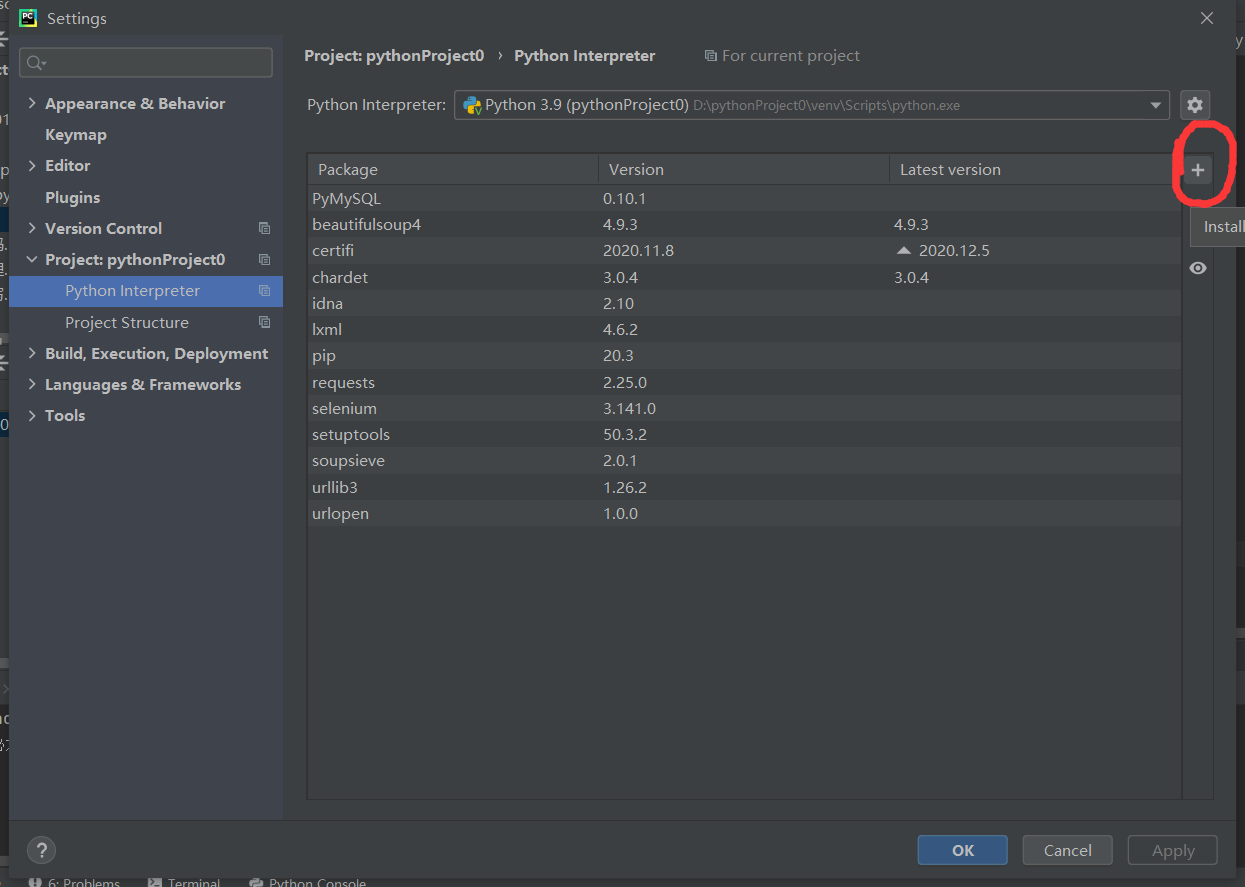Toggle the show early releases eye icon
The height and width of the screenshot is (887, 1245).
click(x=1197, y=268)
